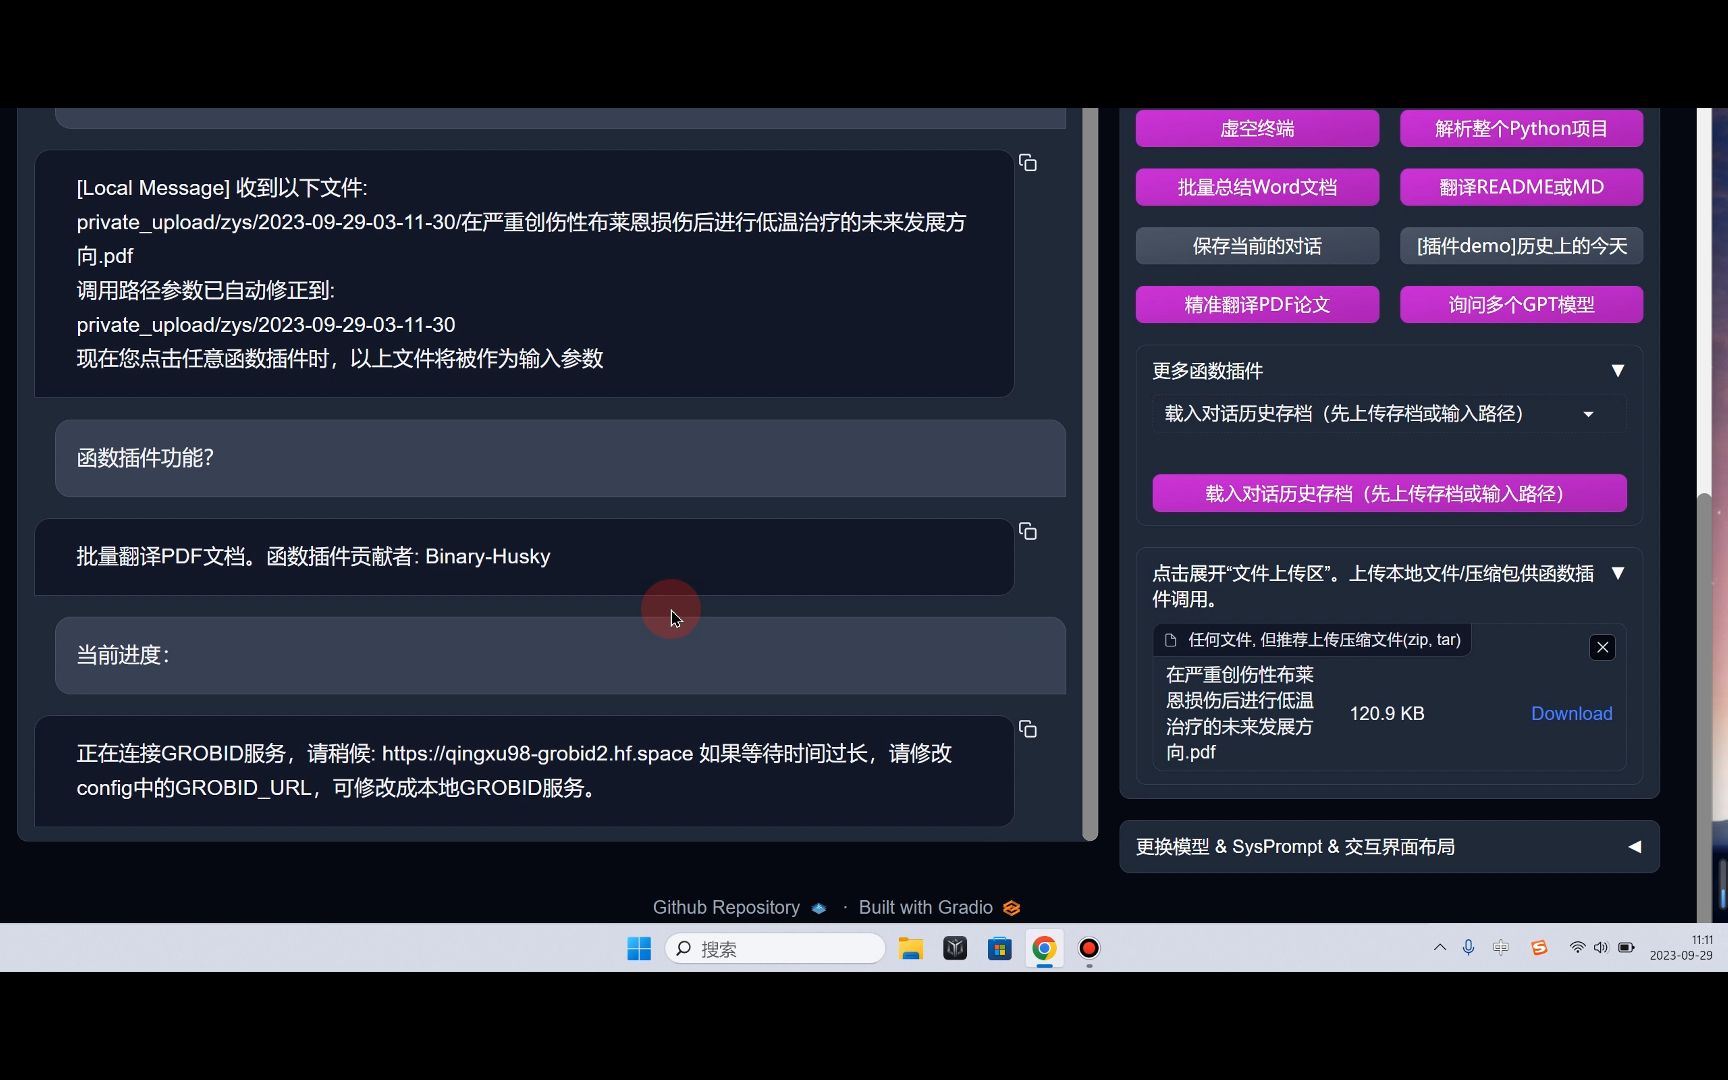Copy the GROBID connection message
The height and width of the screenshot is (1080, 1728).
point(1028,730)
